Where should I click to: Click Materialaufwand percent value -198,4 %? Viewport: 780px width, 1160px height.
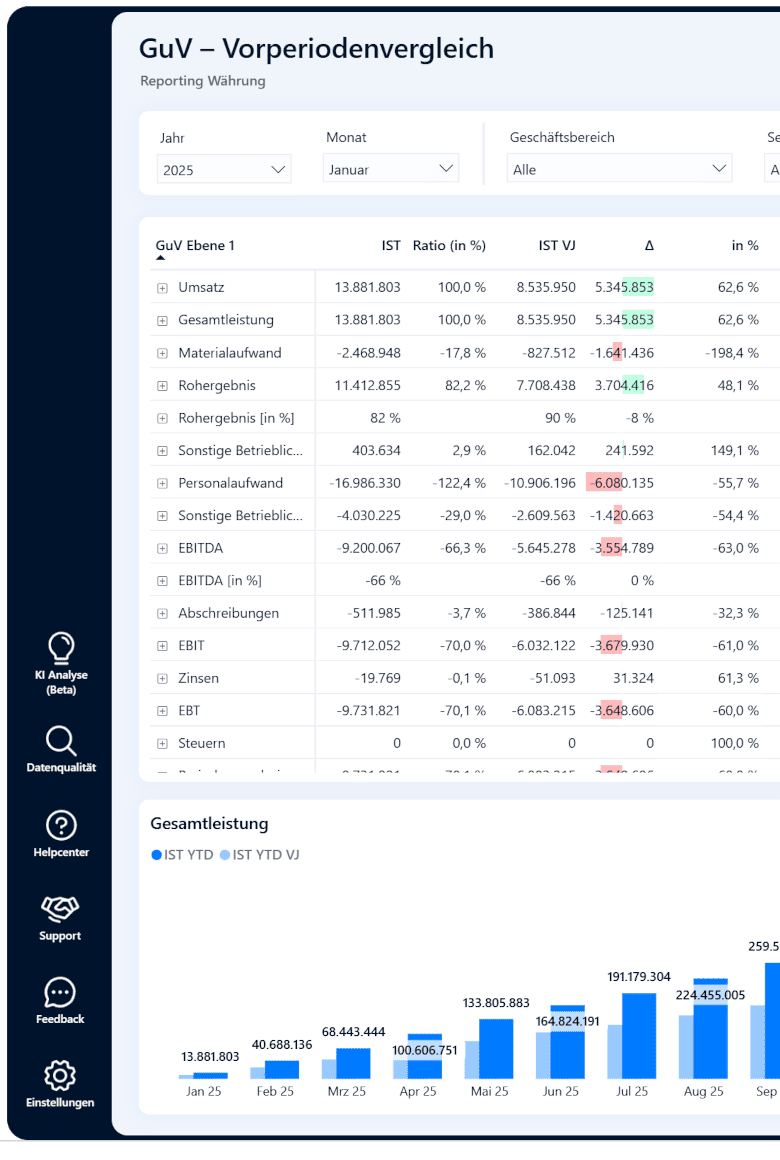coord(732,353)
